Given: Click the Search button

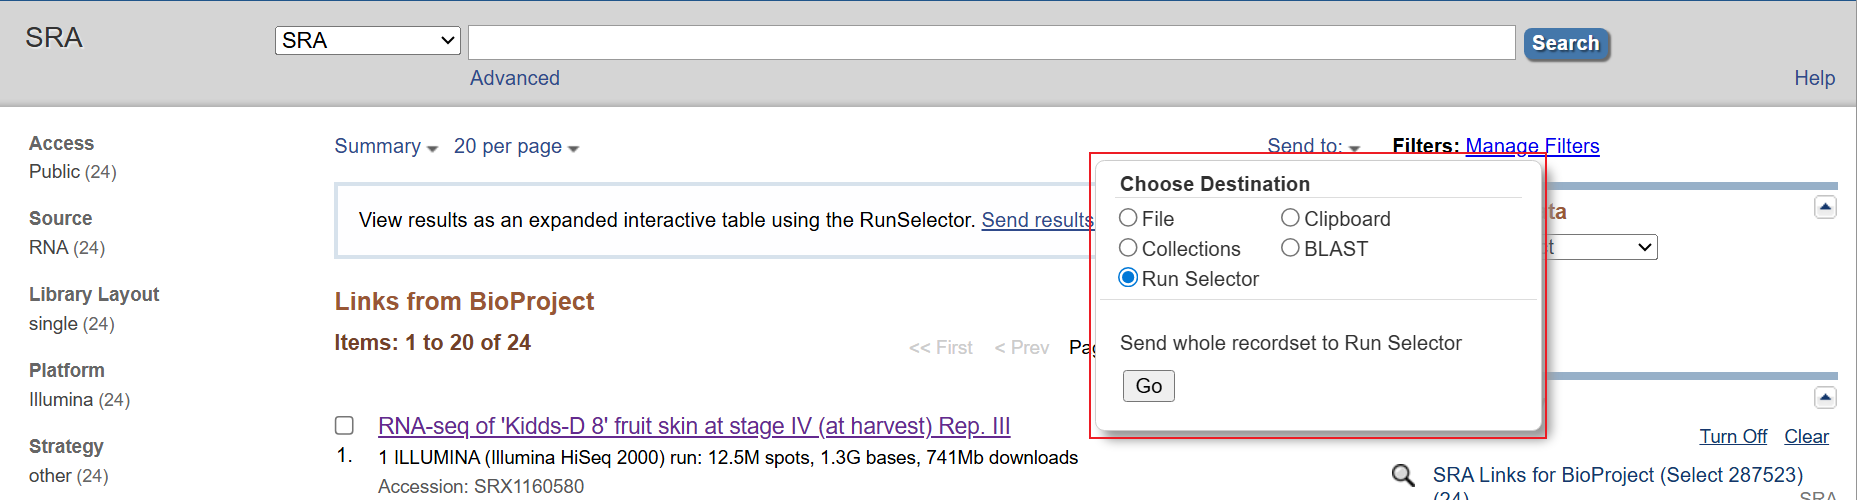Looking at the screenshot, I should click(x=1566, y=44).
